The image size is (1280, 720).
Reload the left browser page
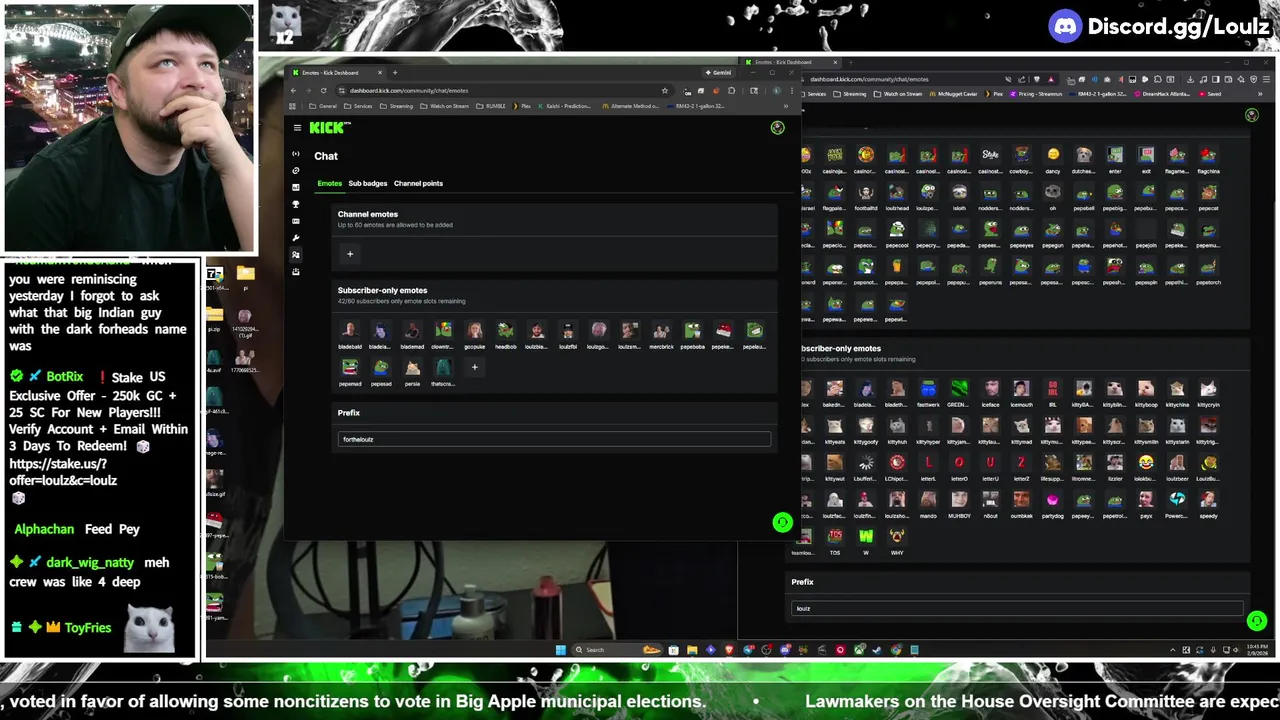[325, 91]
